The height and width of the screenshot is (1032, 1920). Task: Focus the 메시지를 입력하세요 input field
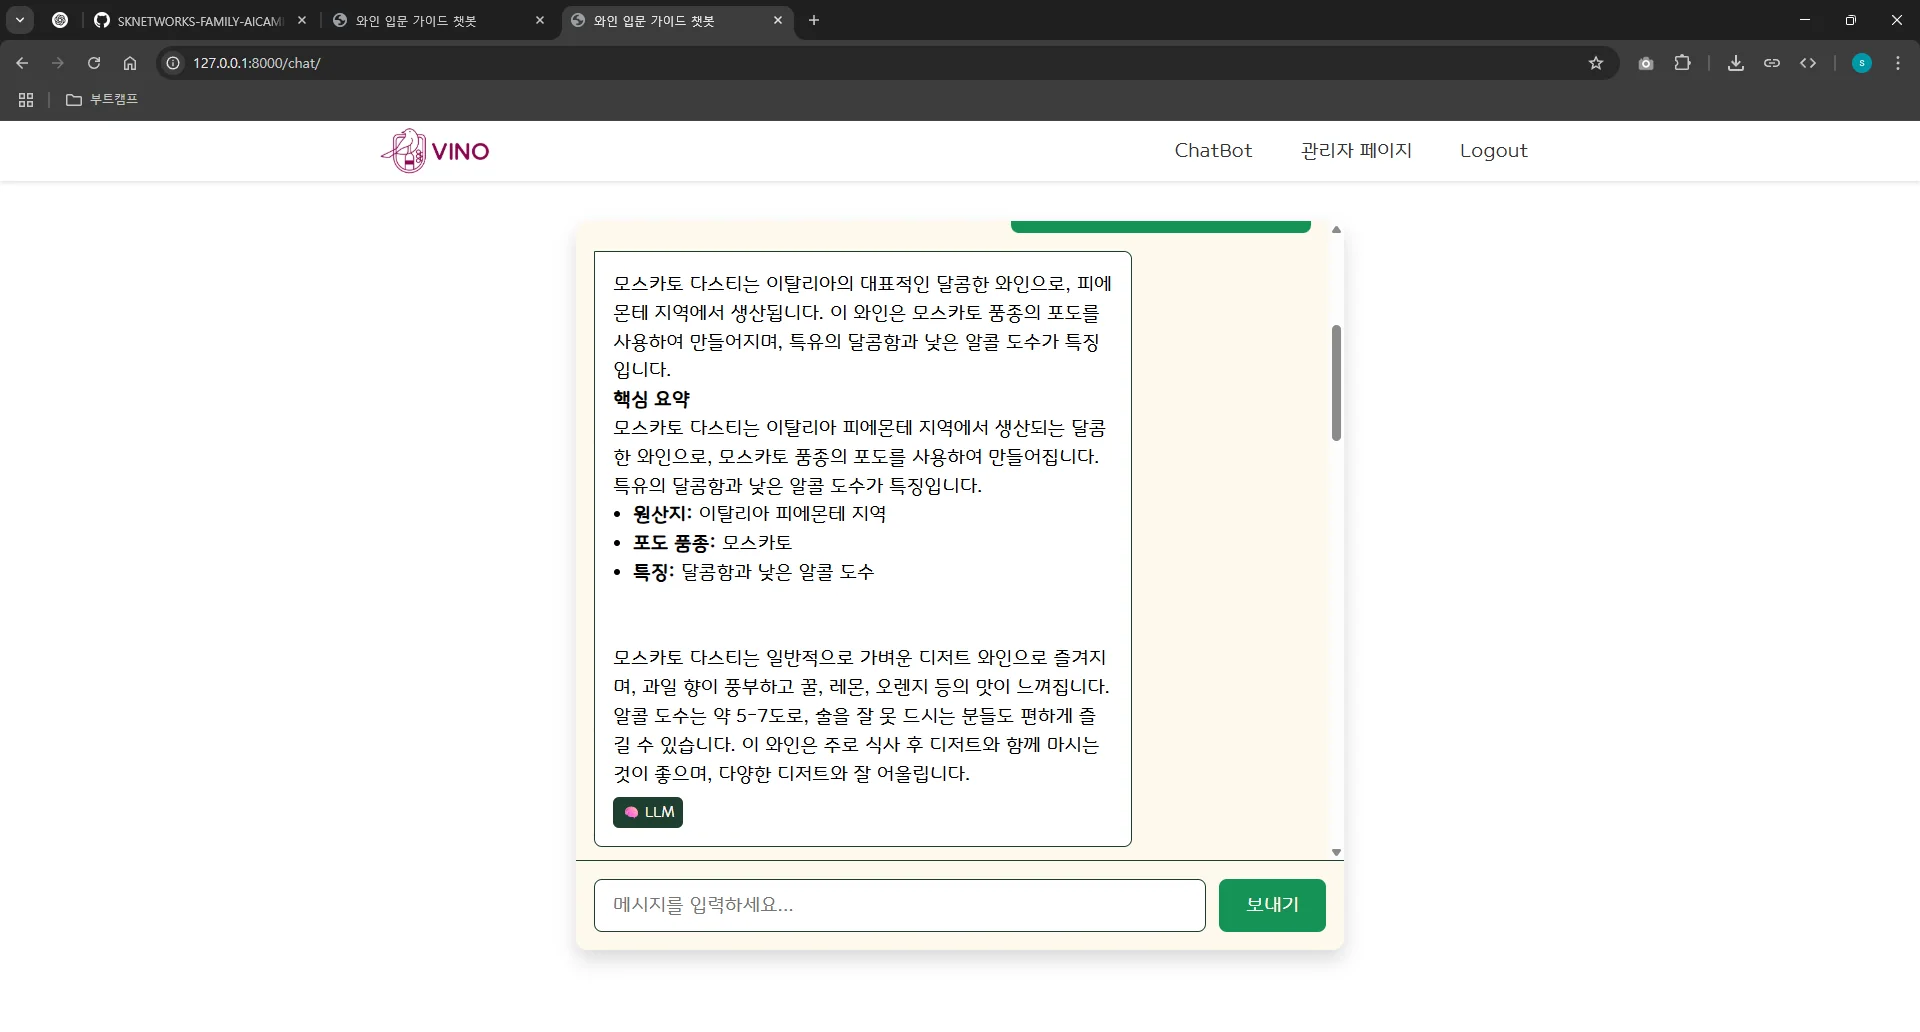[900, 905]
